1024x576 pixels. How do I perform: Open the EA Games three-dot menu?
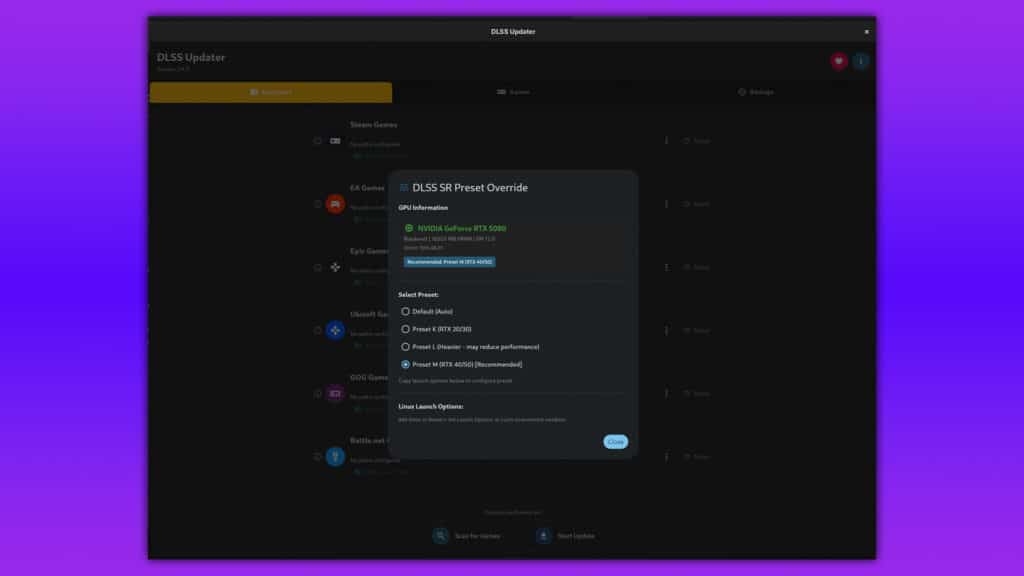(x=666, y=204)
